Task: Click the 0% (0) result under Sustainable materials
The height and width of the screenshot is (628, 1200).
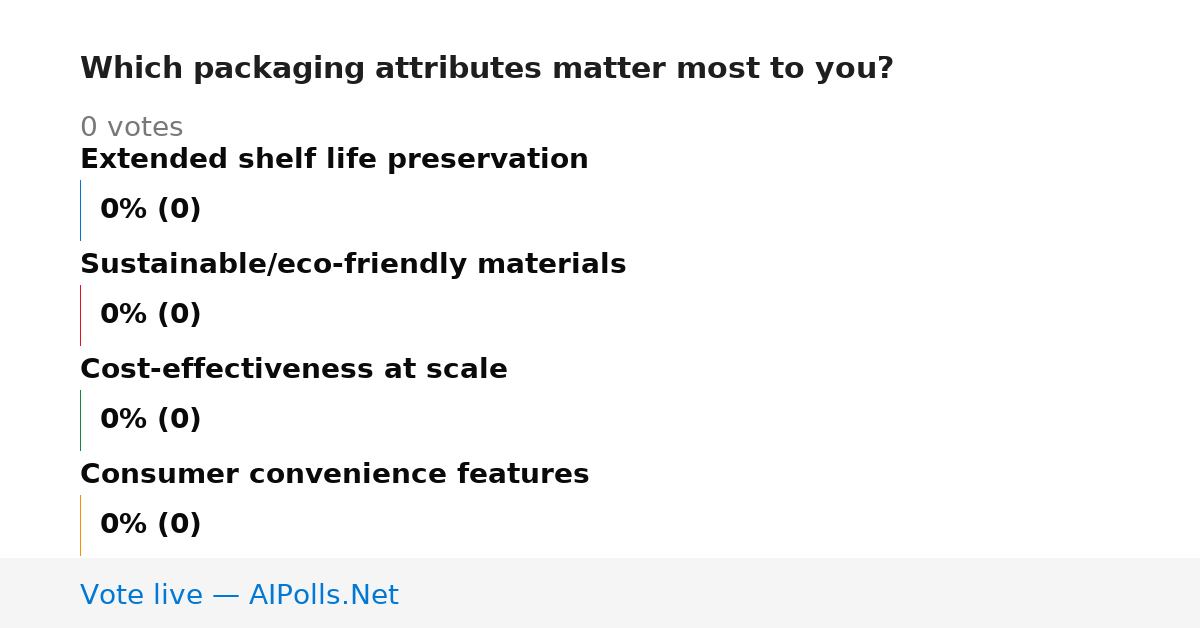Action: 150,315
